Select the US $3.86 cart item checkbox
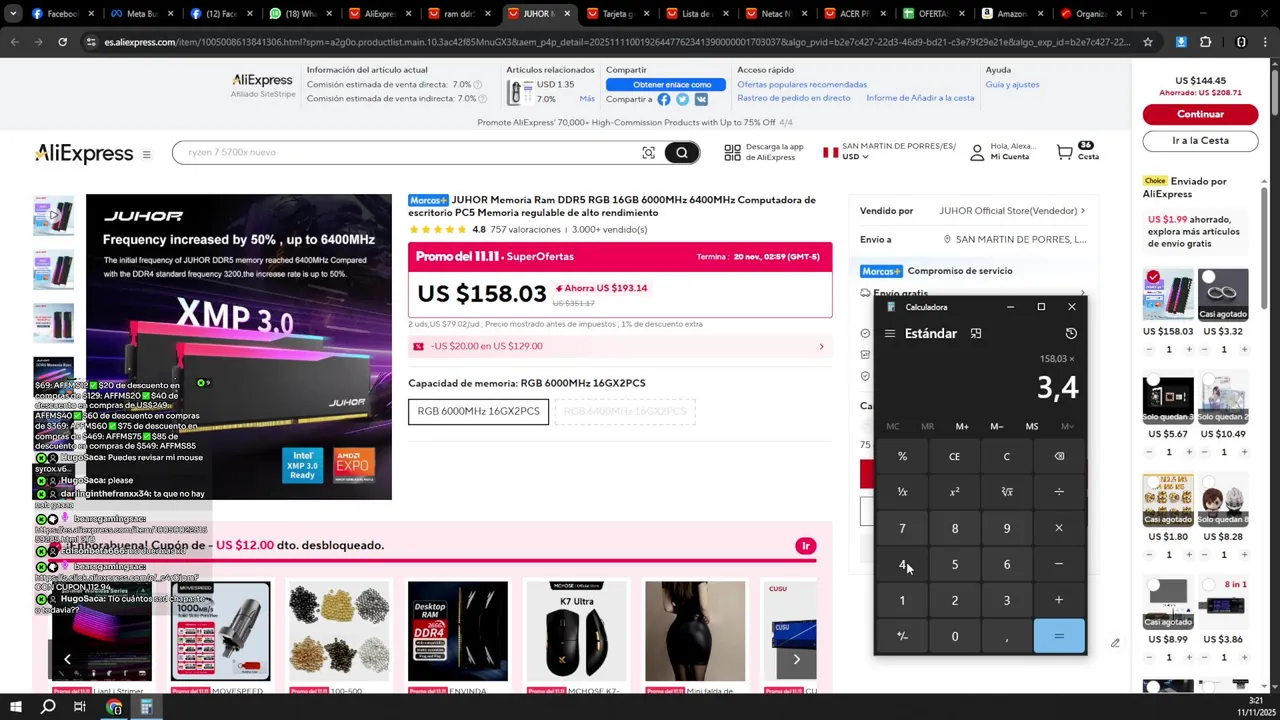This screenshot has width=1280, height=720. 1208,587
